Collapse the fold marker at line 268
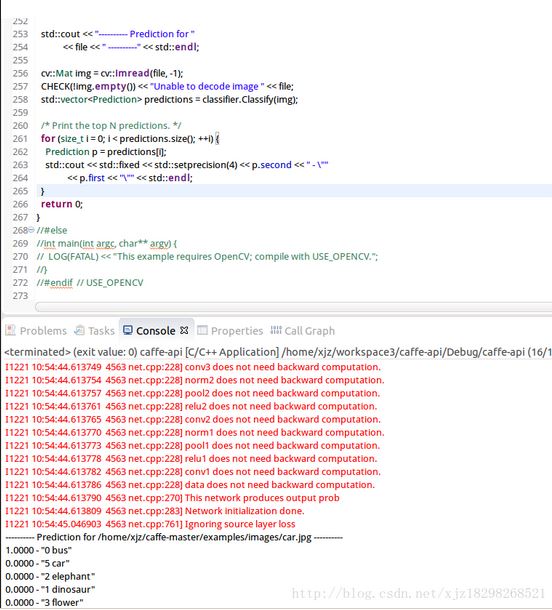The height and width of the screenshot is (610, 552). pos(32,230)
